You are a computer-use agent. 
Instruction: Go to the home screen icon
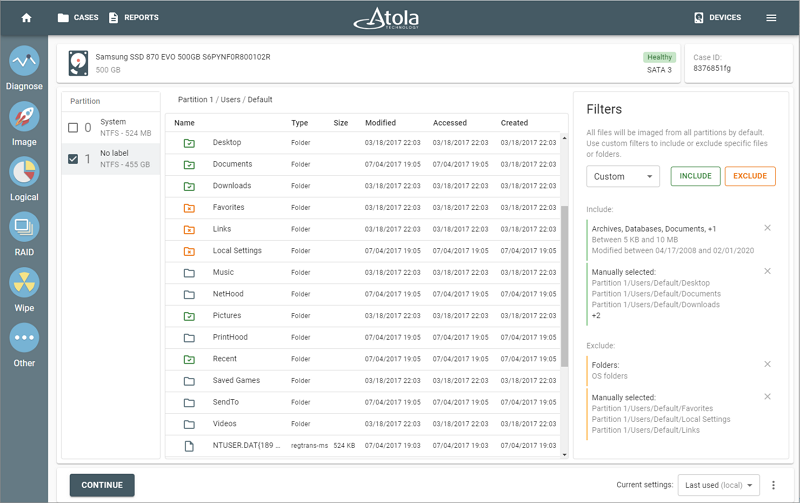pyautogui.click(x=27, y=18)
